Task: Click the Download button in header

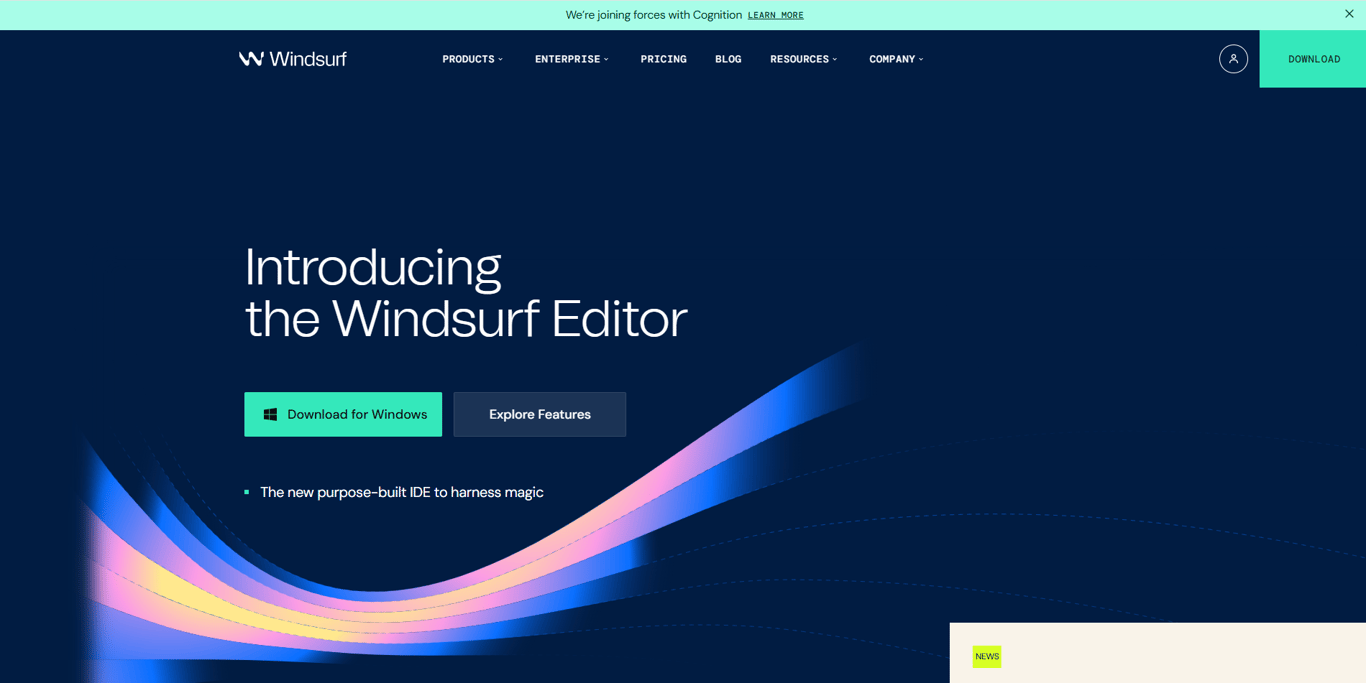Action: [1313, 59]
